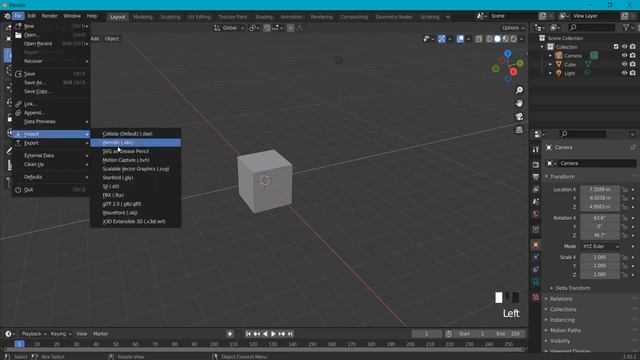
Task: Open the Output properties tab icon
Action: pos(536,177)
